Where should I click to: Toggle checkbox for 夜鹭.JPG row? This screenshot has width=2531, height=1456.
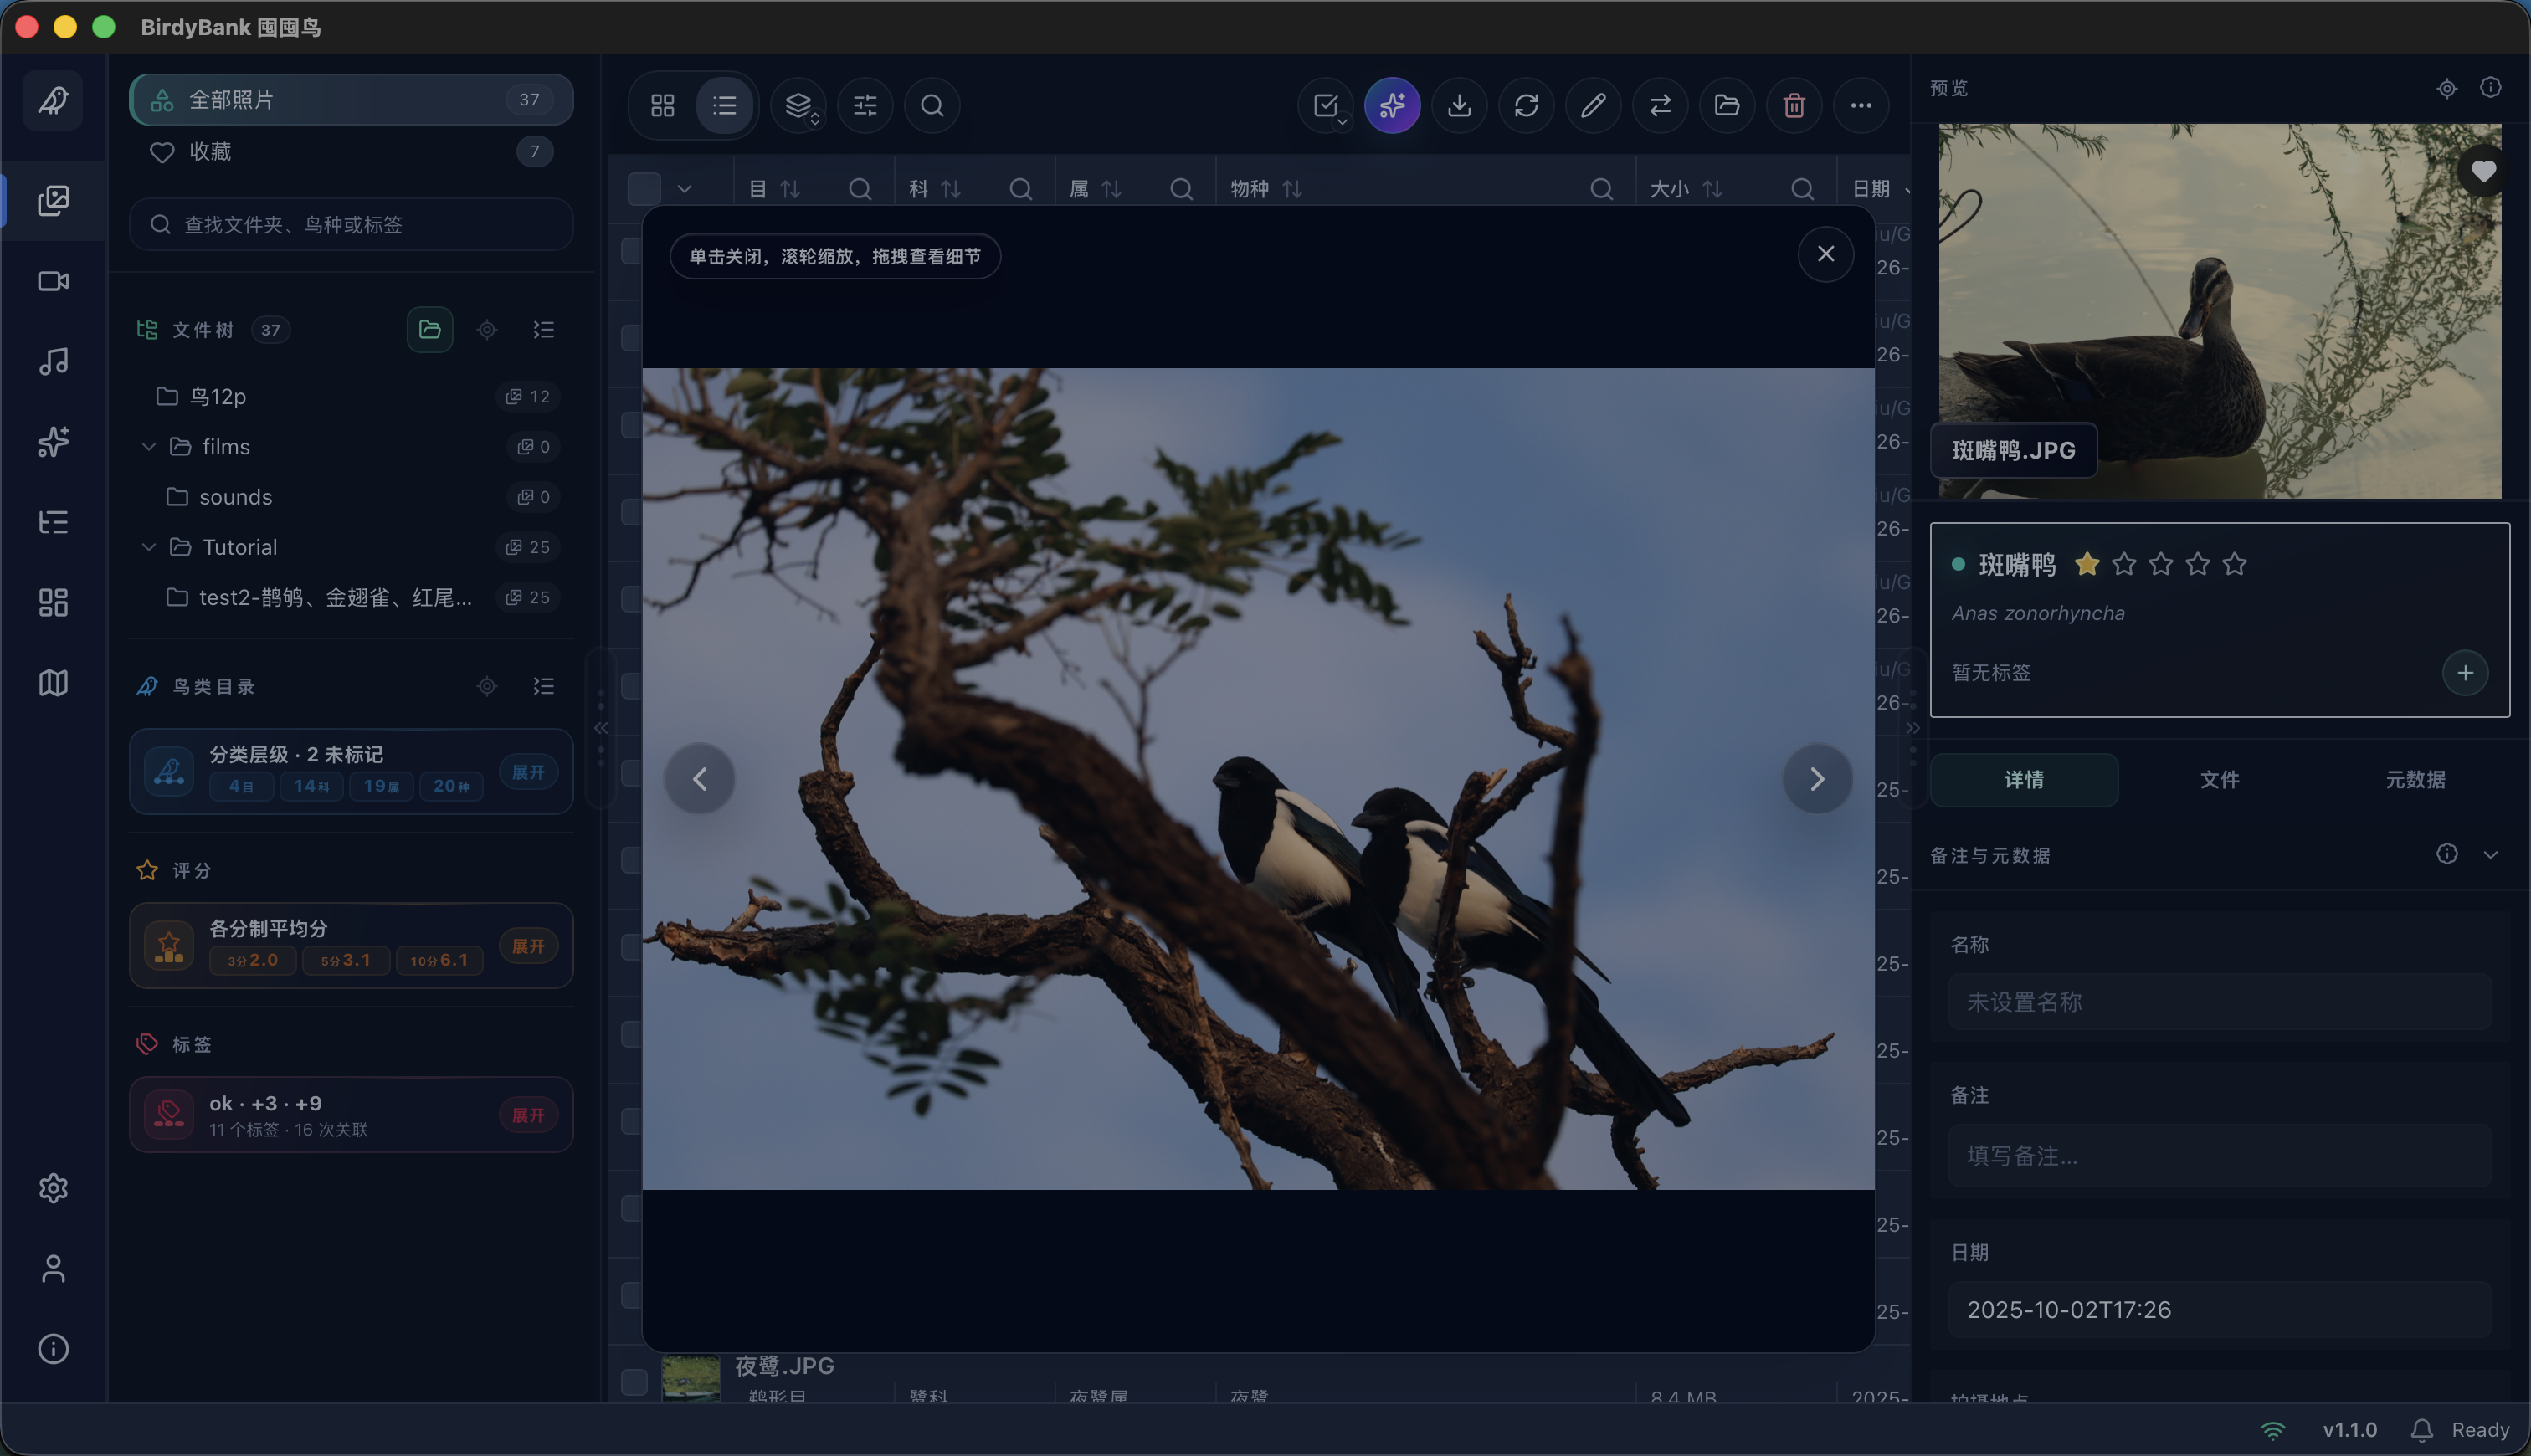click(634, 1382)
